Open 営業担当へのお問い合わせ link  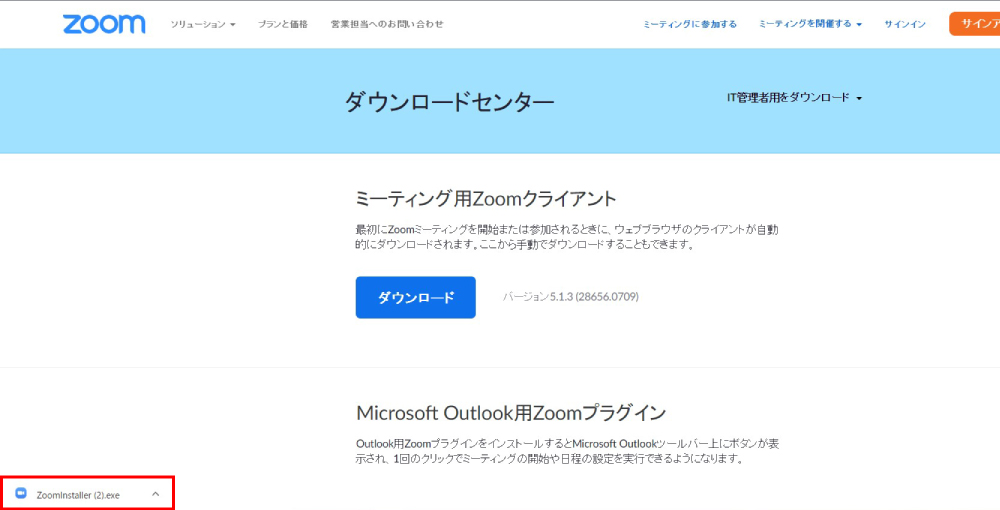coord(386,24)
